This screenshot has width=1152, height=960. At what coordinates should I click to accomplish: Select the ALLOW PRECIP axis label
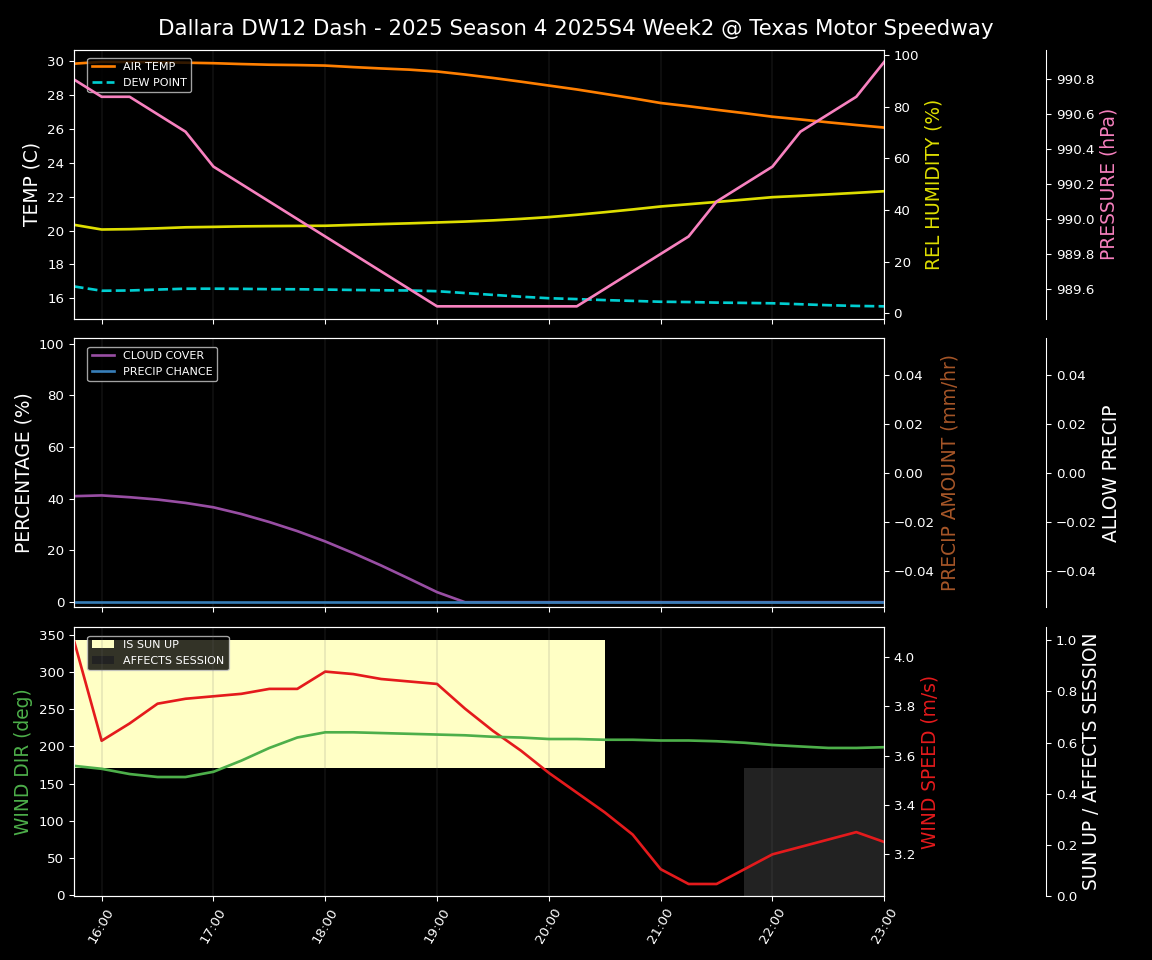coord(1110,472)
